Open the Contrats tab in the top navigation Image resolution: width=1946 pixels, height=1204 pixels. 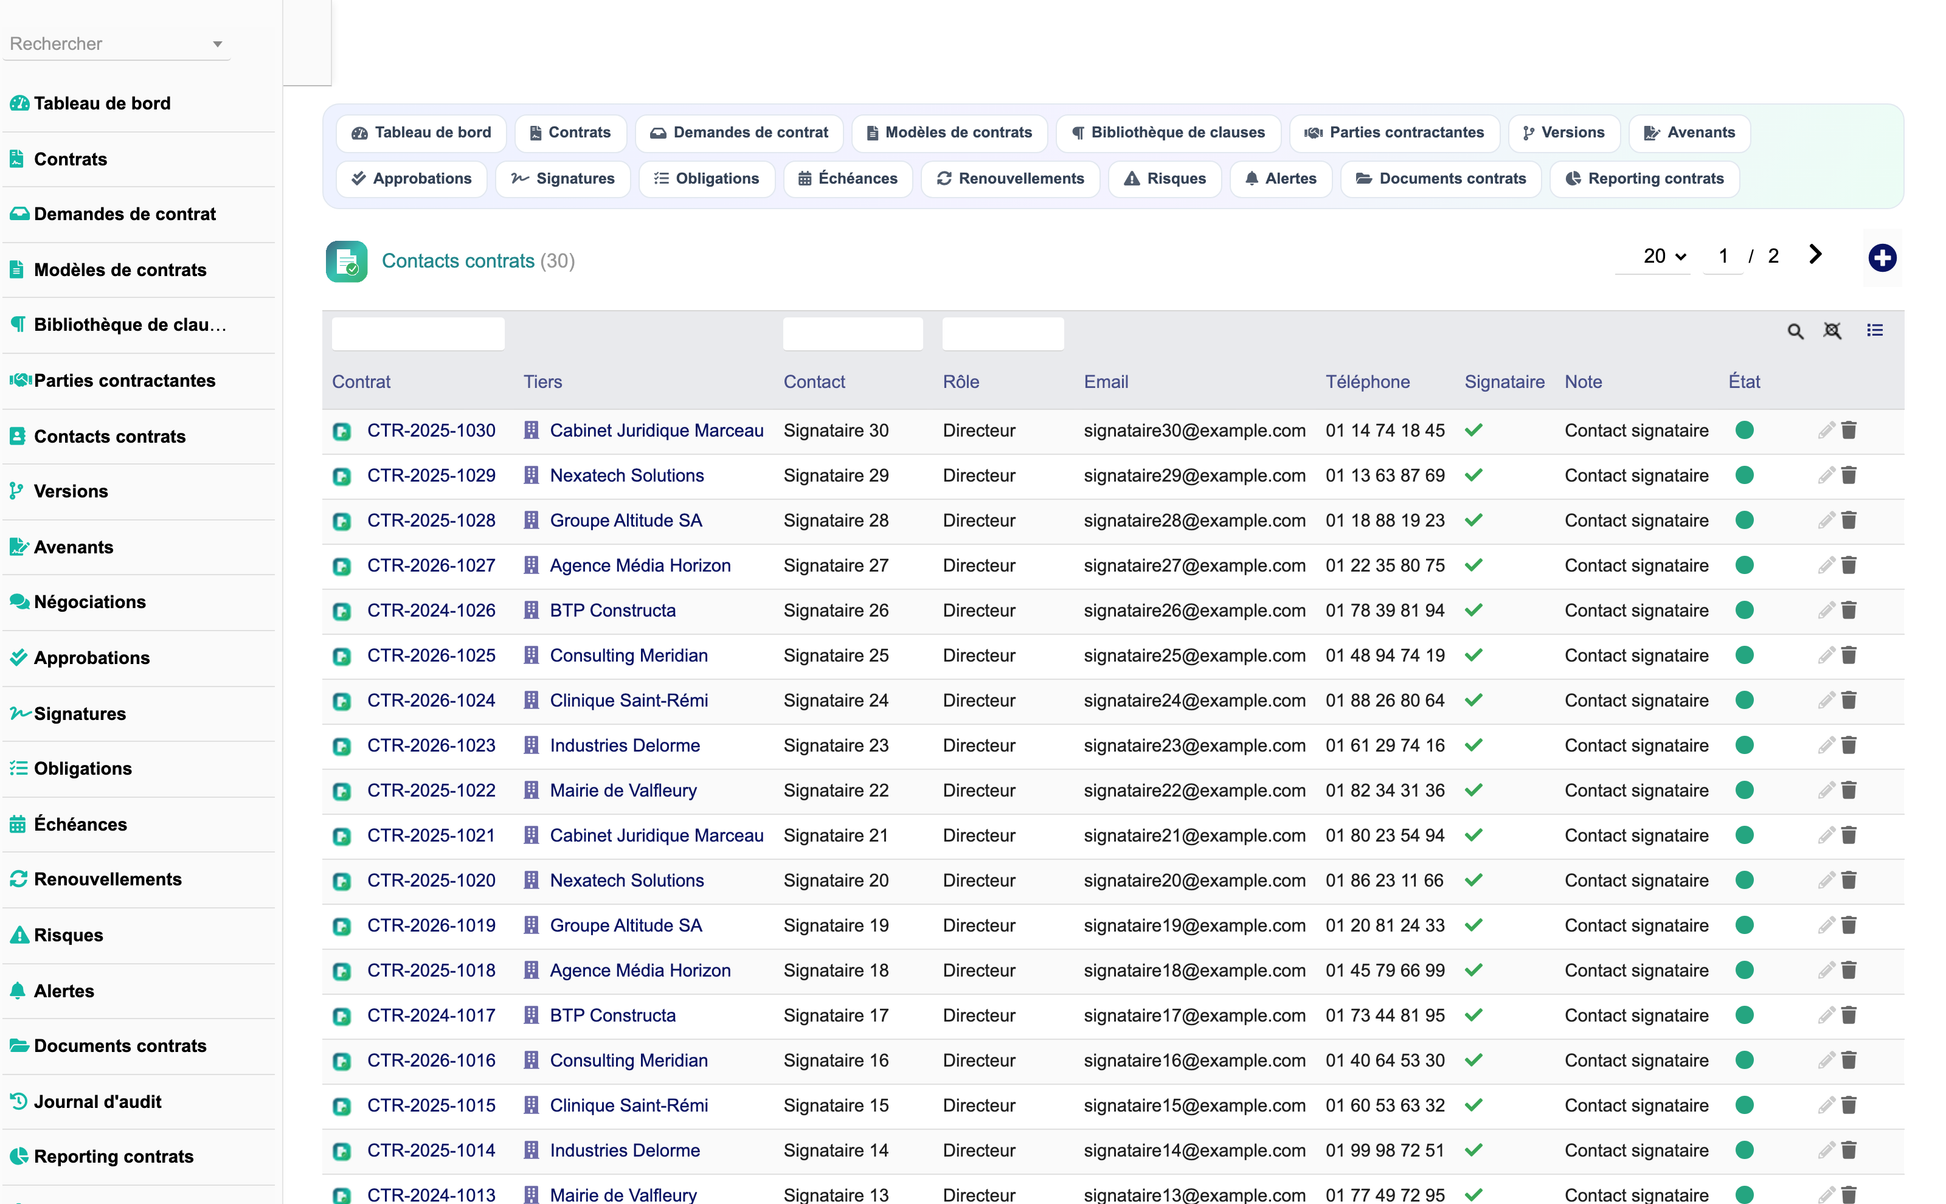coord(570,132)
